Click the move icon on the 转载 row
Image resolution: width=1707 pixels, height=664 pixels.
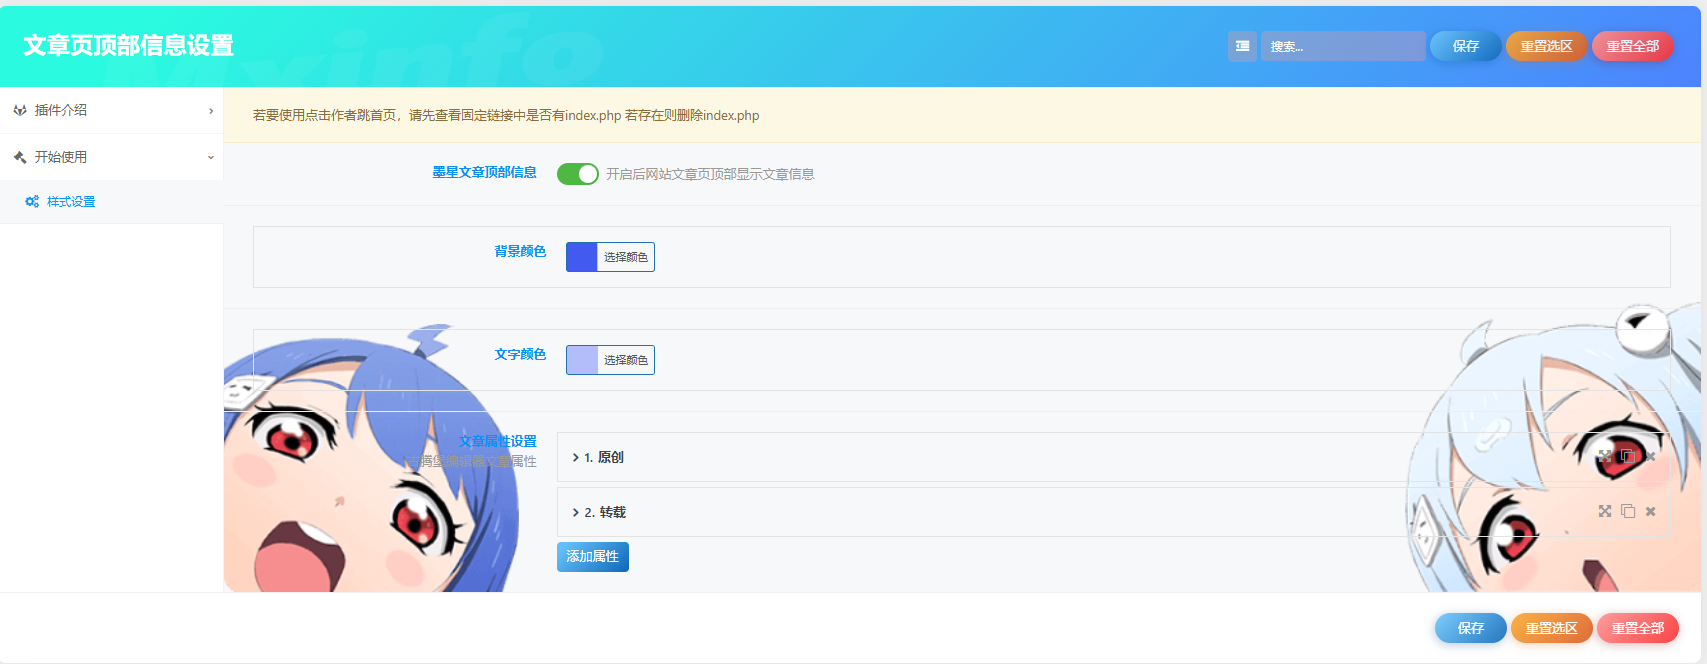[1605, 511]
